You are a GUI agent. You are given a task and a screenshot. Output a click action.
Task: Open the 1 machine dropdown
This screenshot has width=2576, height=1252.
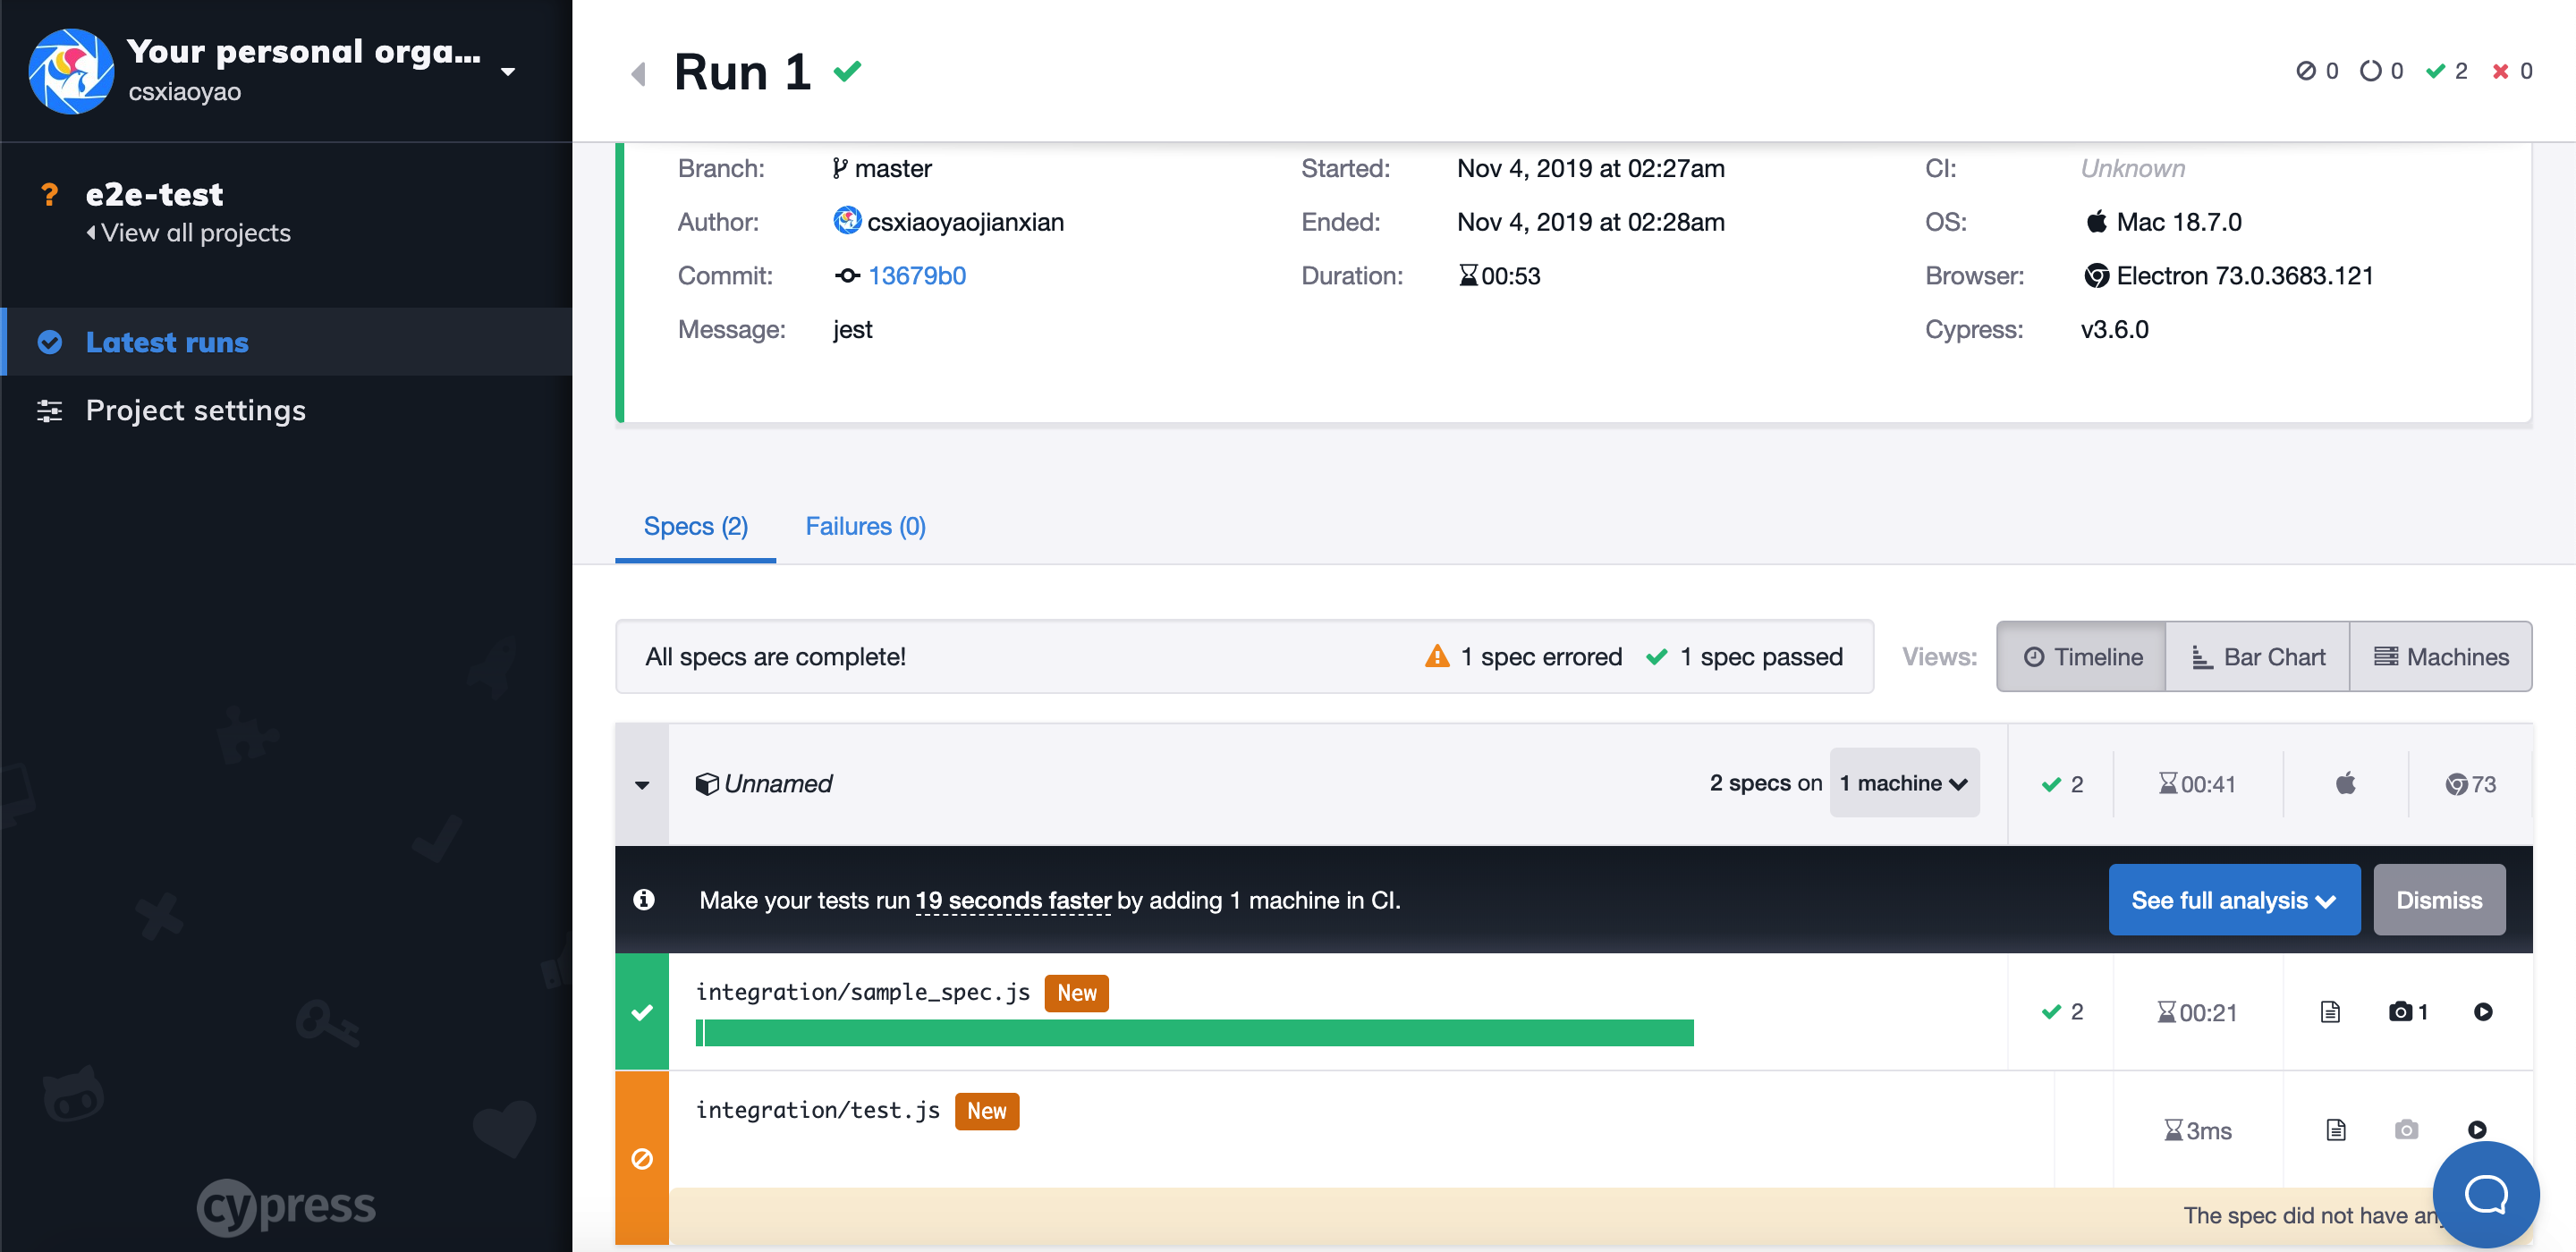(1903, 783)
